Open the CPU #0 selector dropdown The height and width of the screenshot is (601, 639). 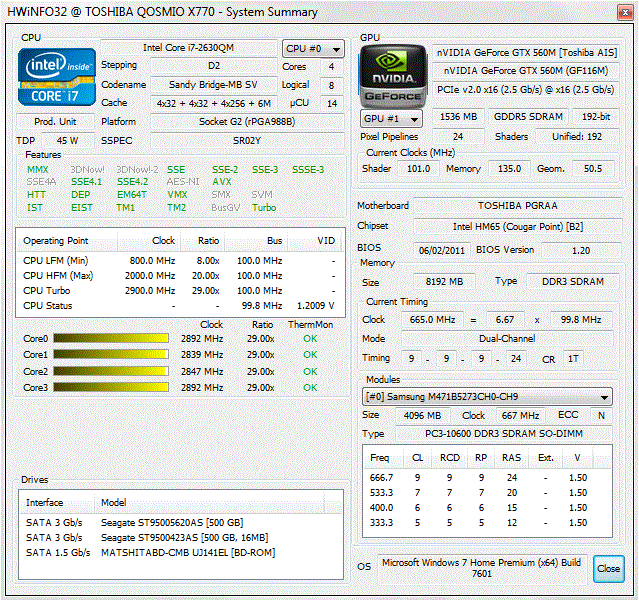click(313, 49)
